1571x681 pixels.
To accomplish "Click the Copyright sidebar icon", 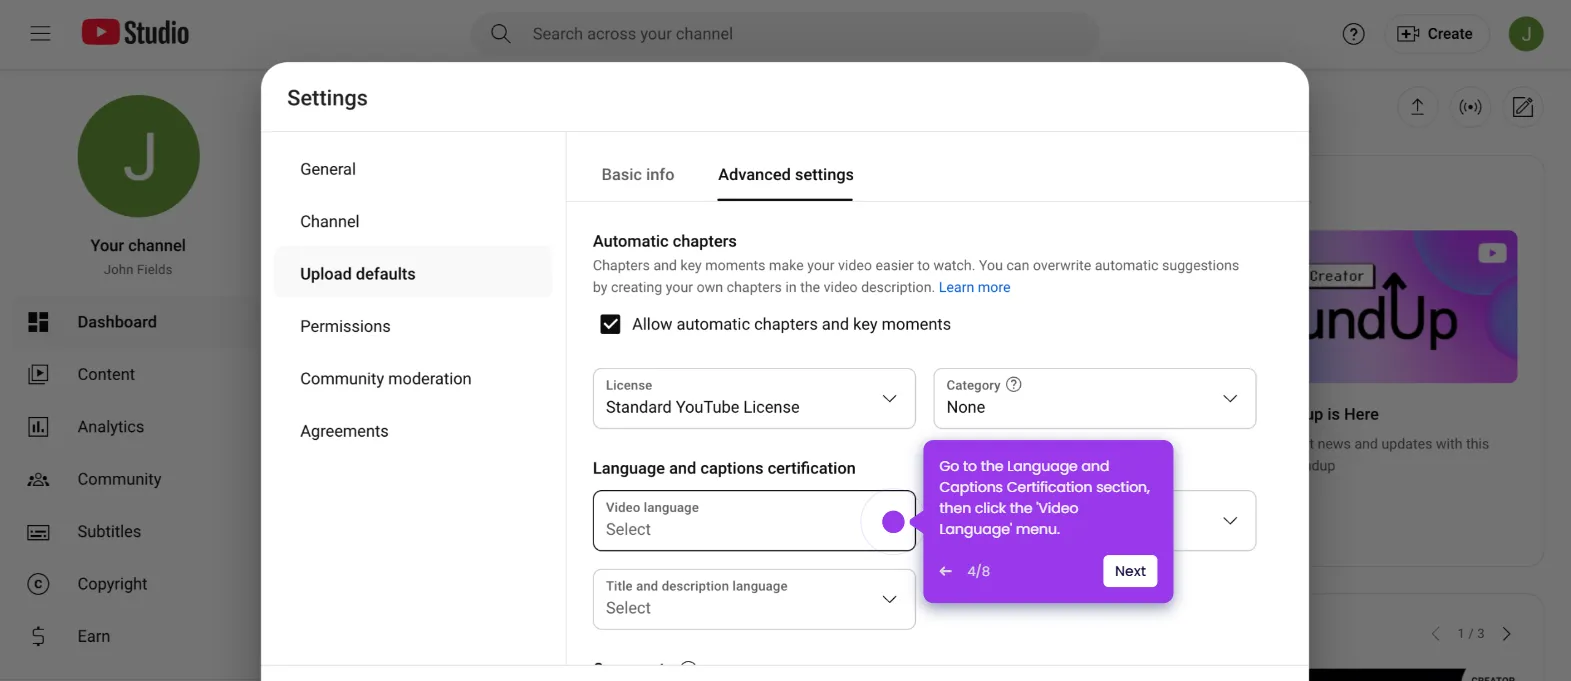I will click(38, 584).
